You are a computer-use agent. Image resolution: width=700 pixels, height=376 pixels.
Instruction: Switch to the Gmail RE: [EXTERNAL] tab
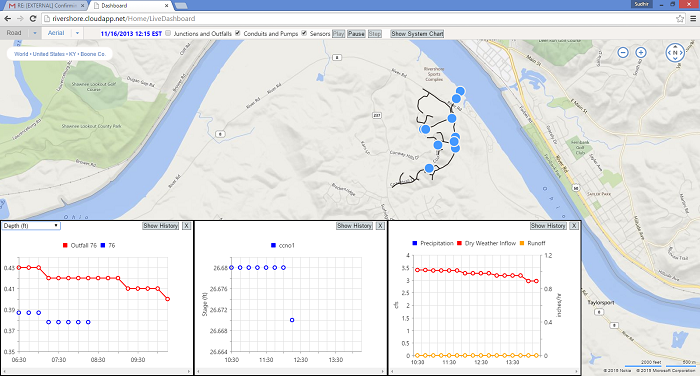click(x=45, y=6)
